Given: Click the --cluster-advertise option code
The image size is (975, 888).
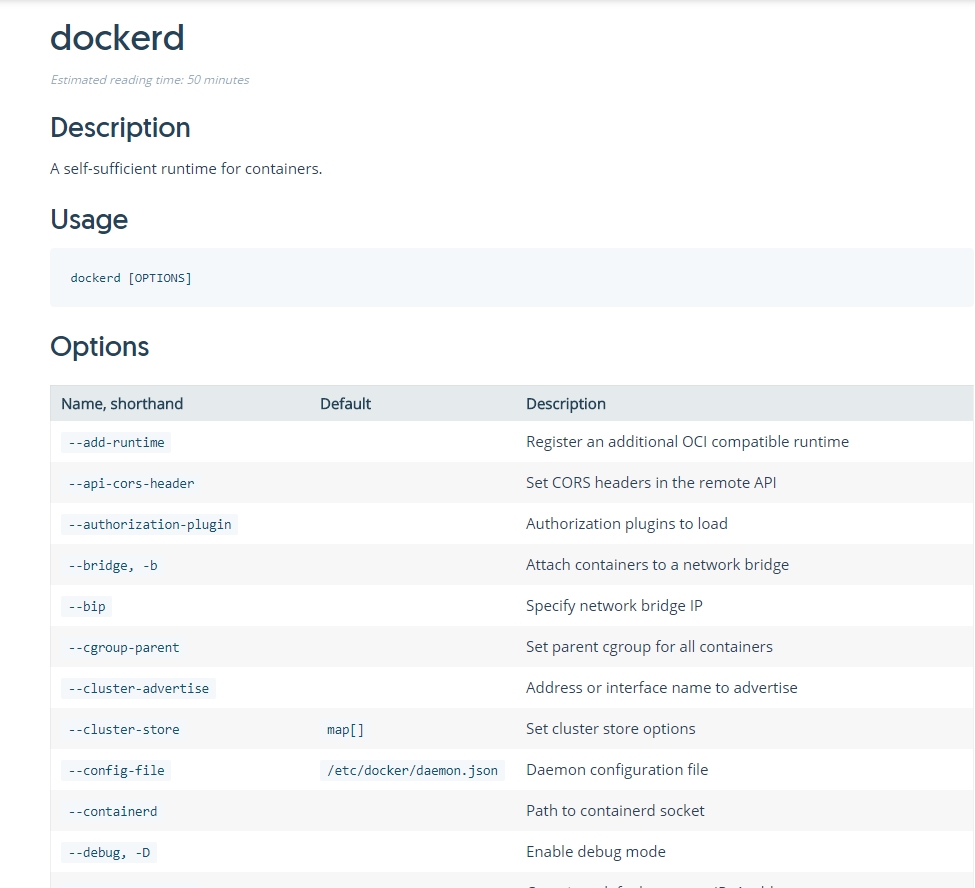Looking at the screenshot, I should (x=139, y=688).
